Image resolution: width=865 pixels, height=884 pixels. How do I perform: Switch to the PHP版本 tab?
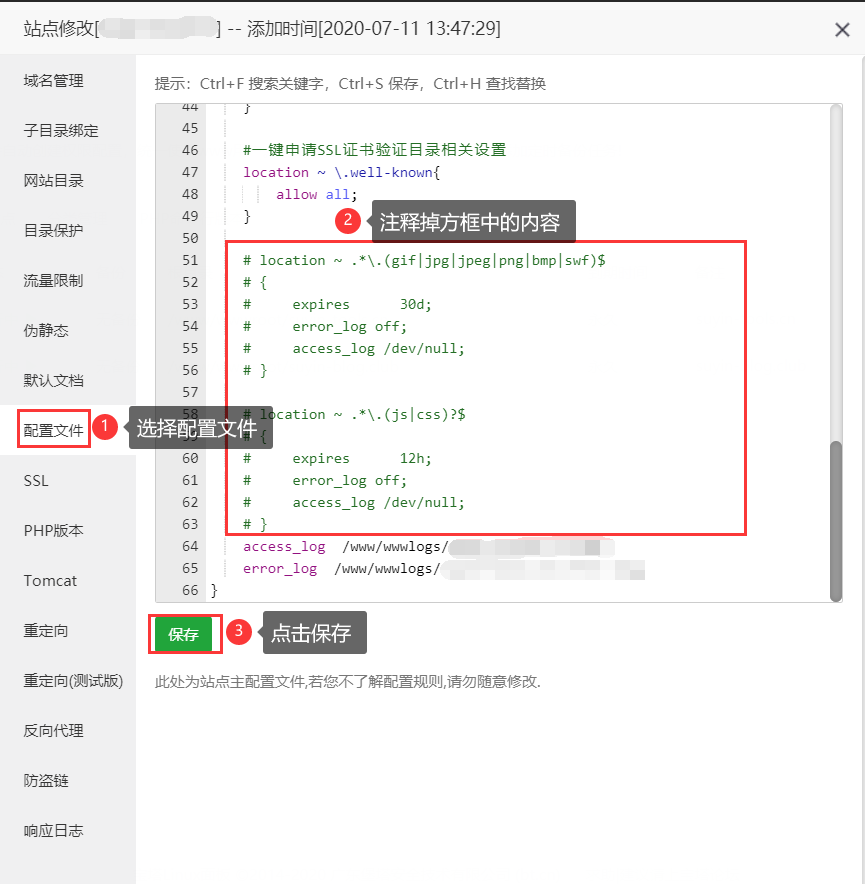54,531
